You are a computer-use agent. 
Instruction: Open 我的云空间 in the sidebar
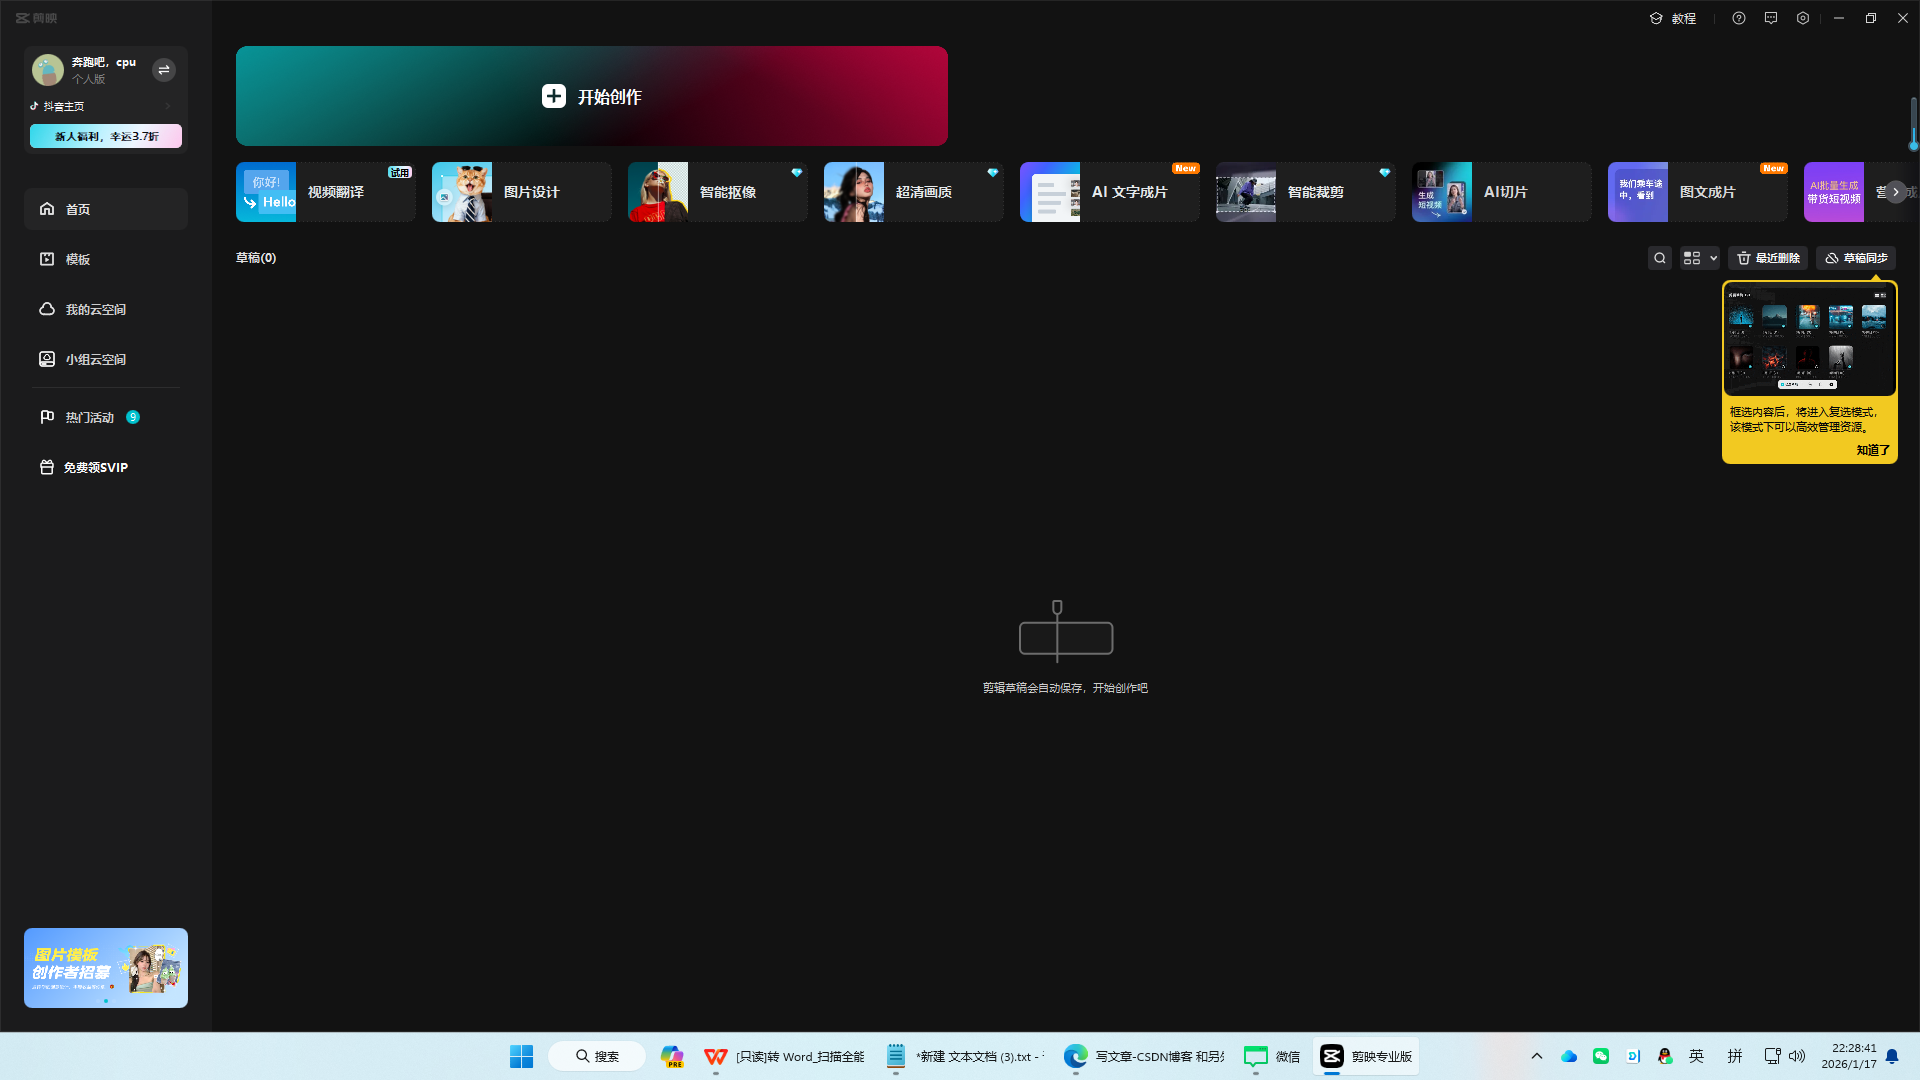point(96,309)
